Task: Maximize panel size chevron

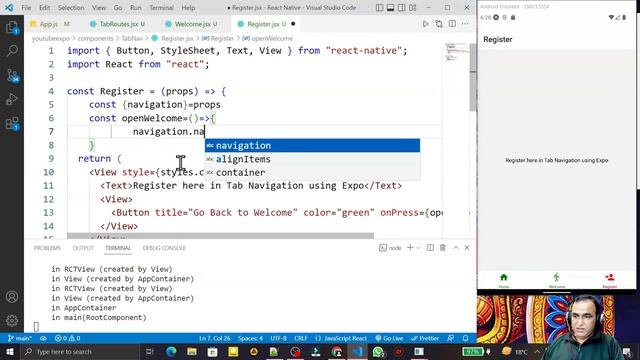Action: tap(456, 248)
